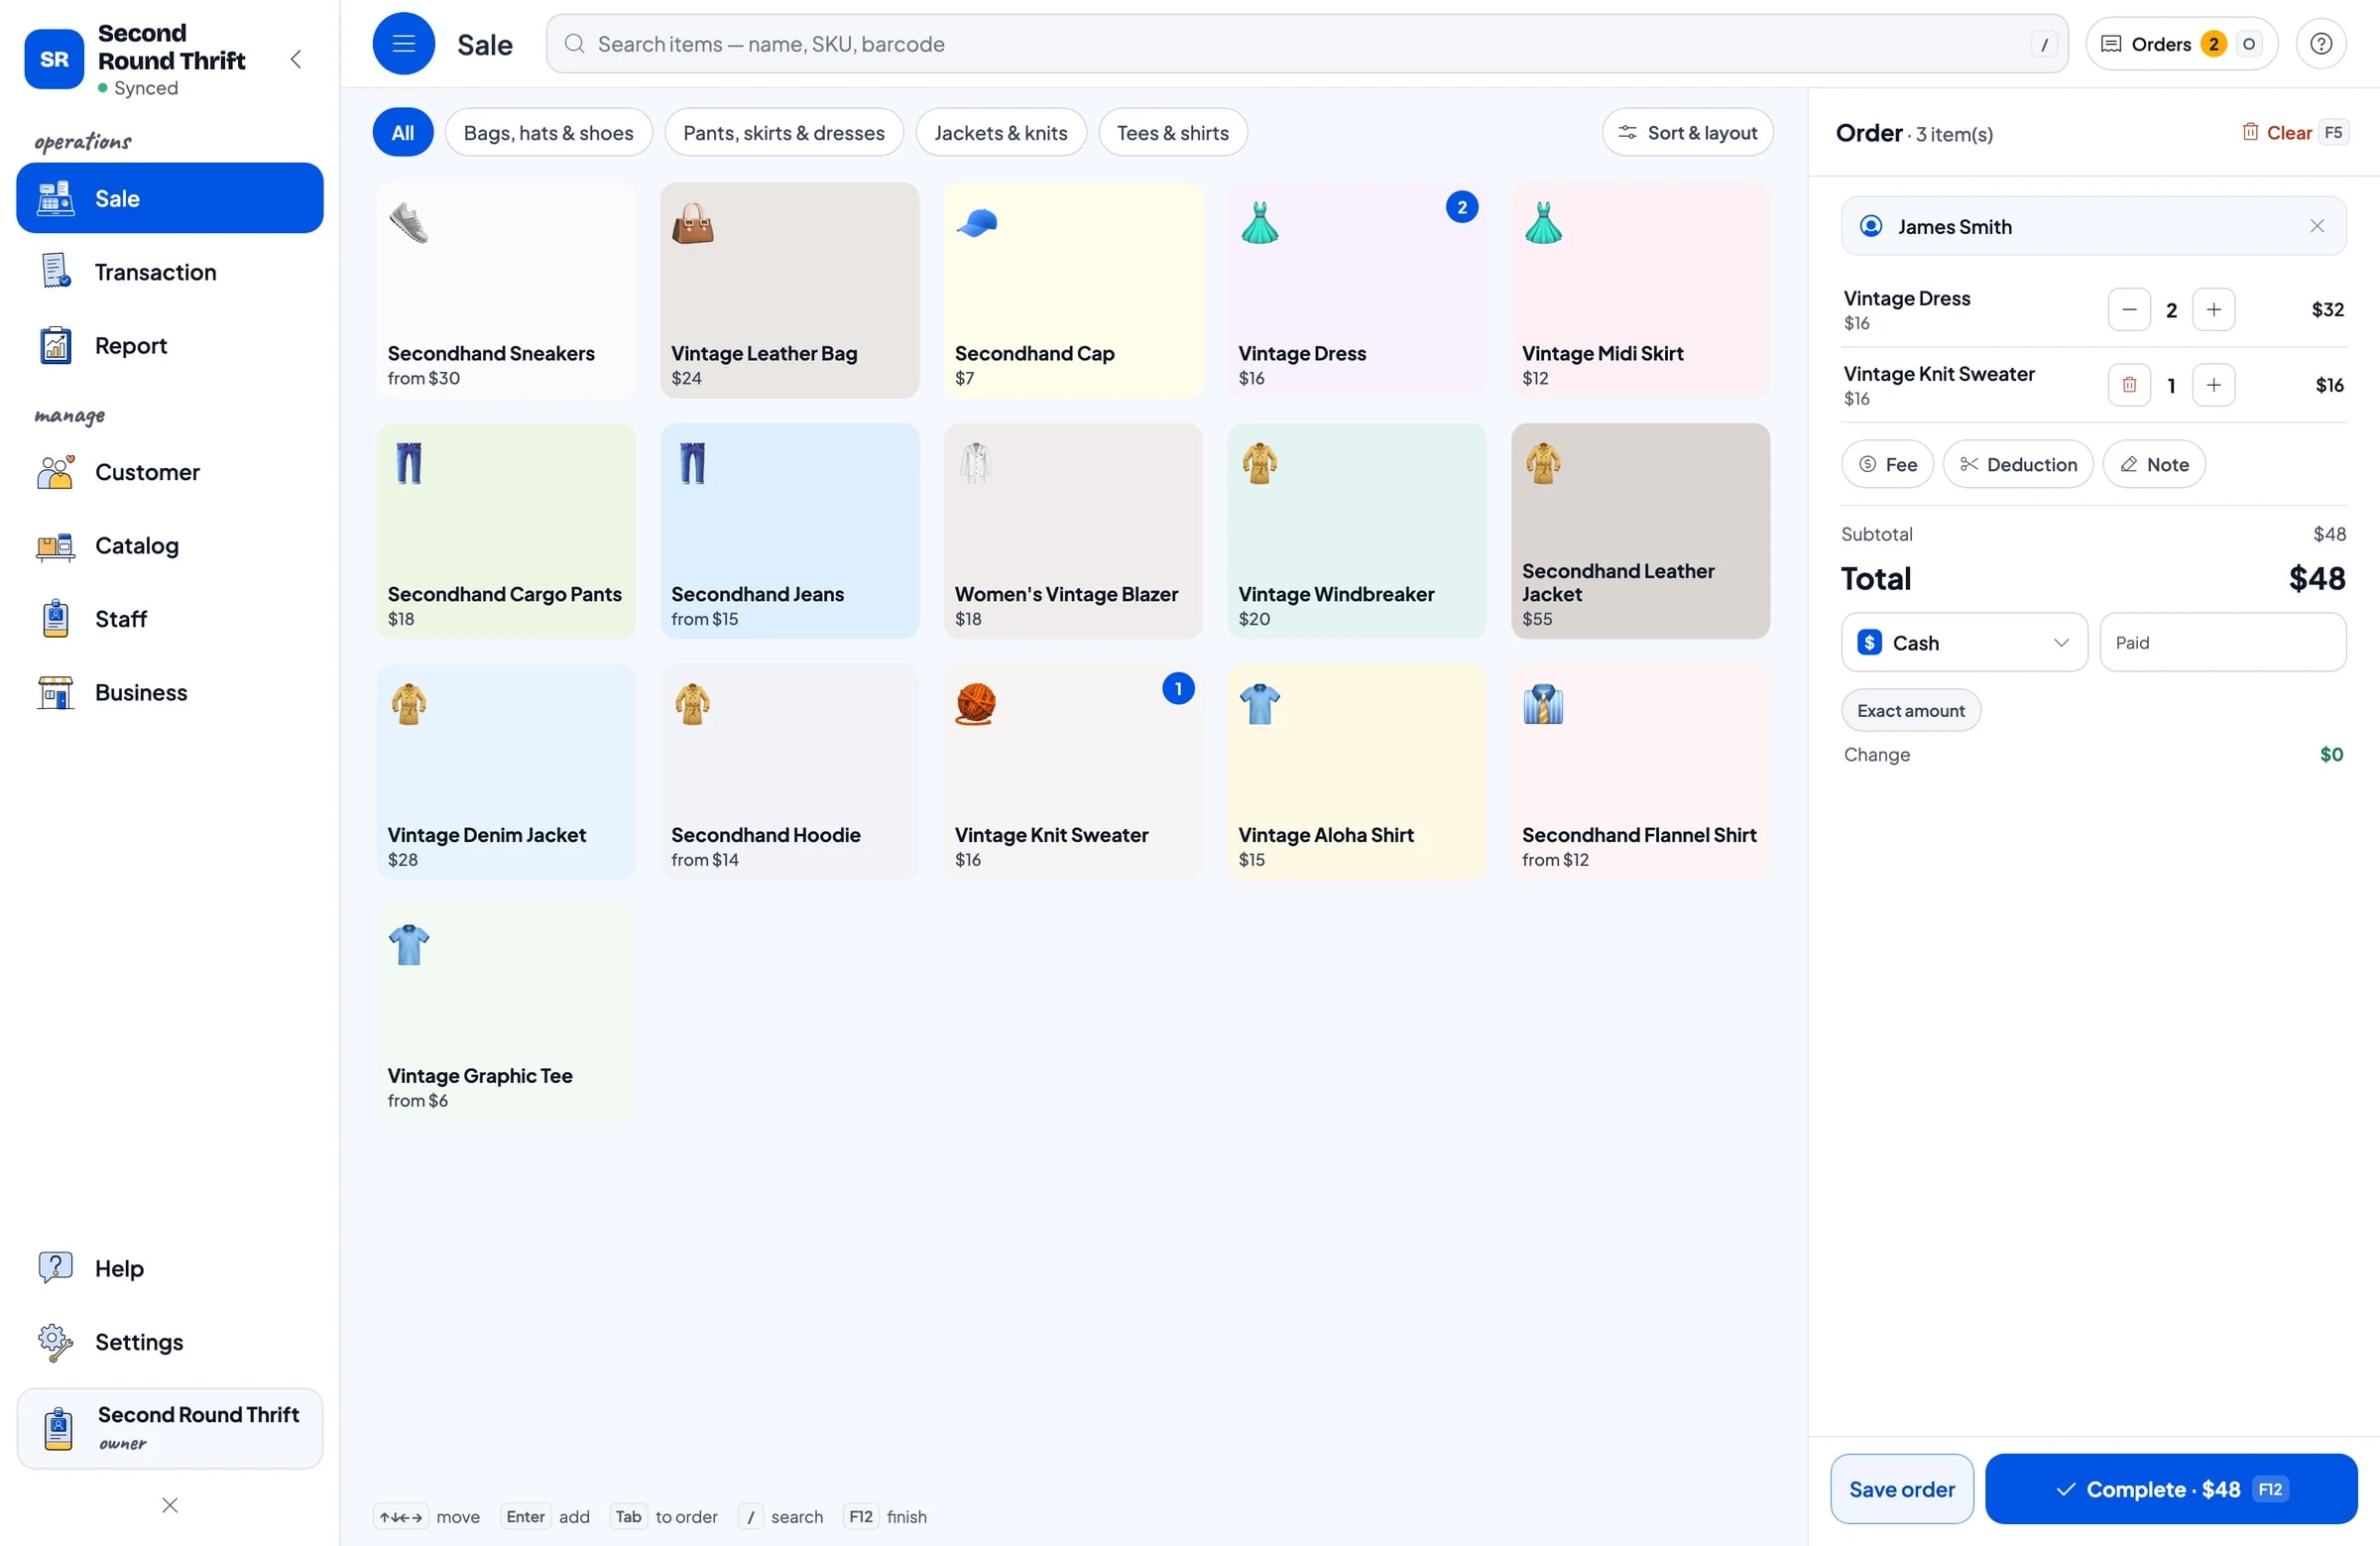Open the Help item in sidebar
Viewport: 2380px width, 1546px height.
coord(170,1268)
